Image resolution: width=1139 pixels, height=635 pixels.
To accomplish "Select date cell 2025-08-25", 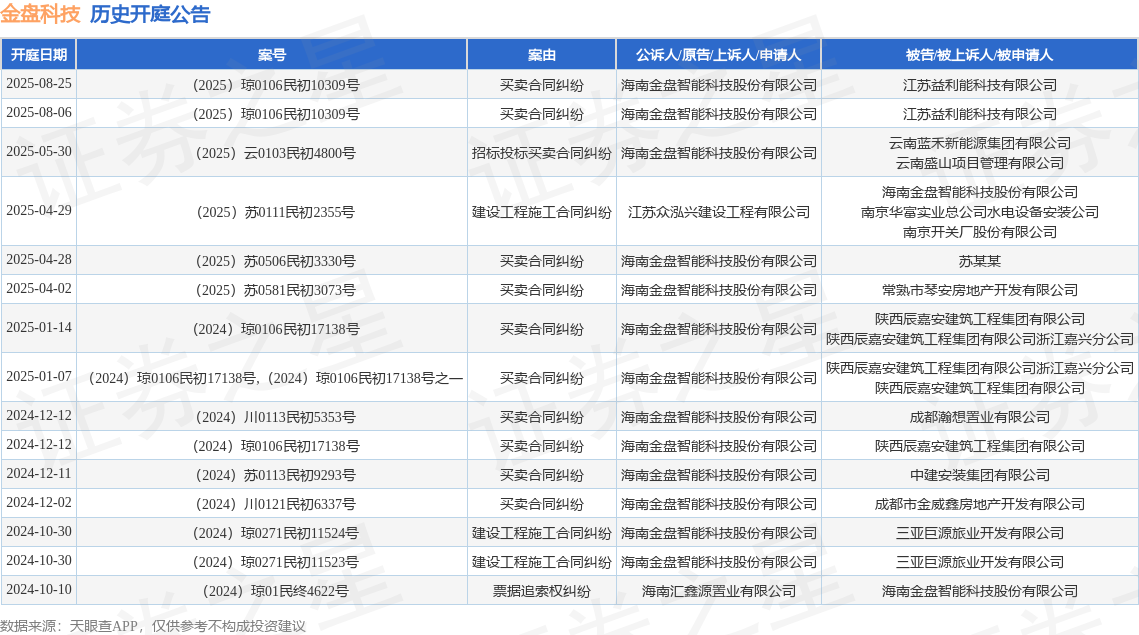I will (39, 84).
